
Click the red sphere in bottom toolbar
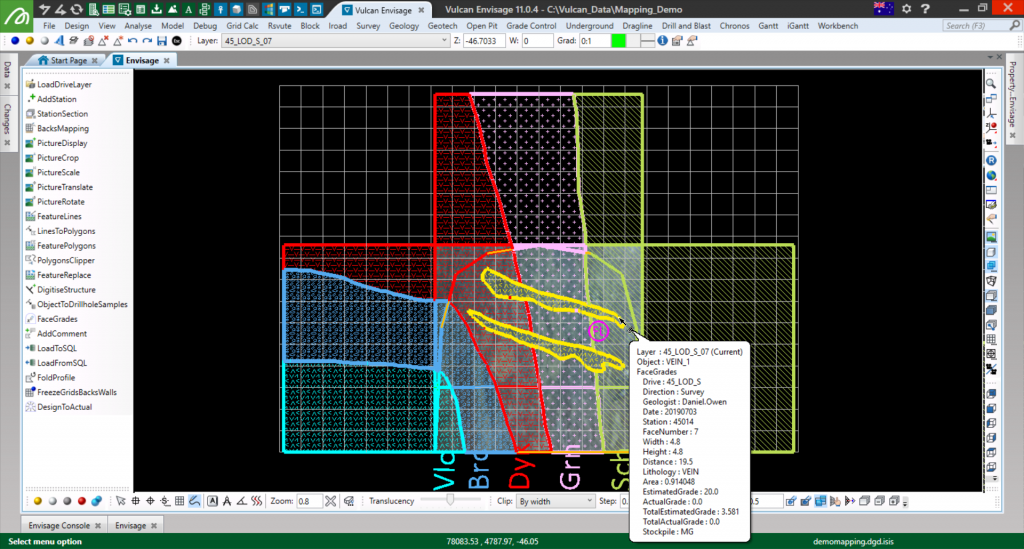(x=82, y=501)
